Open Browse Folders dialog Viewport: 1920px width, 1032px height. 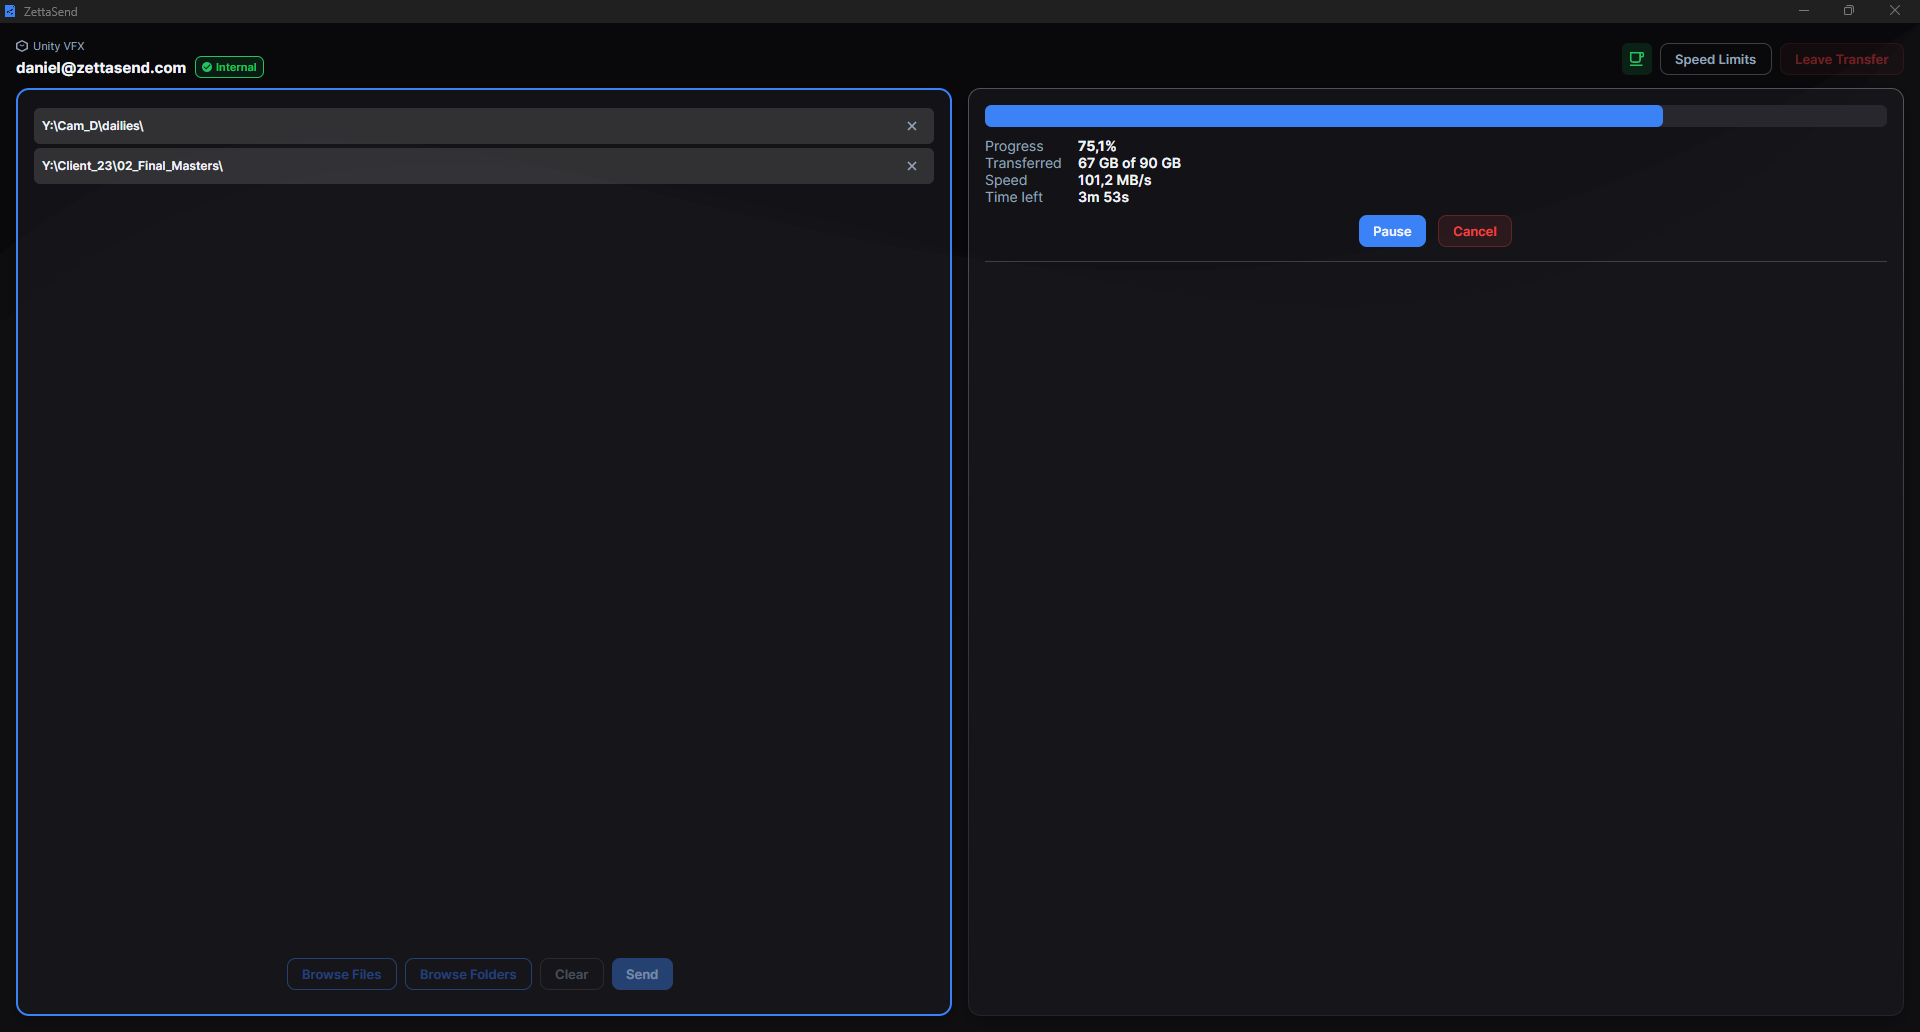coord(468,974)
